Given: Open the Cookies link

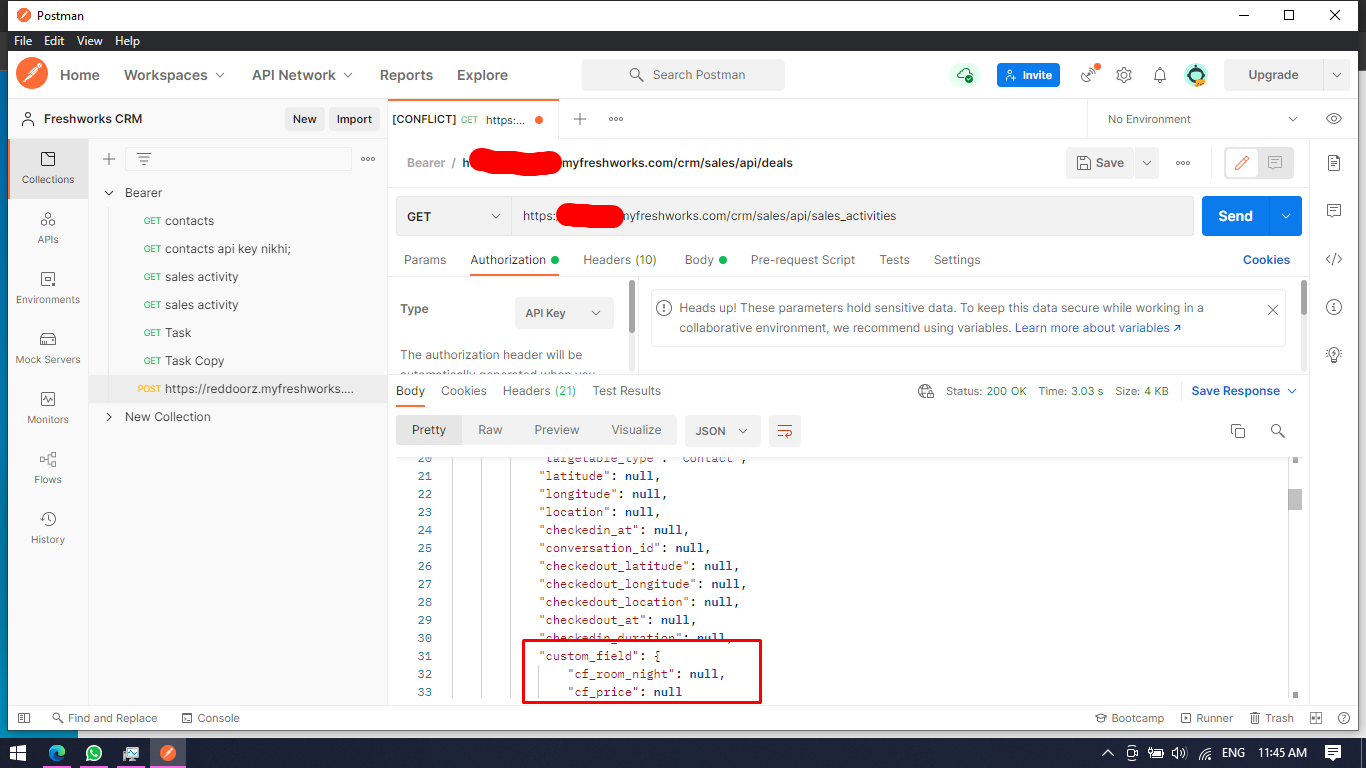Looking at the screenshot, I should (x=1266, y=260).
